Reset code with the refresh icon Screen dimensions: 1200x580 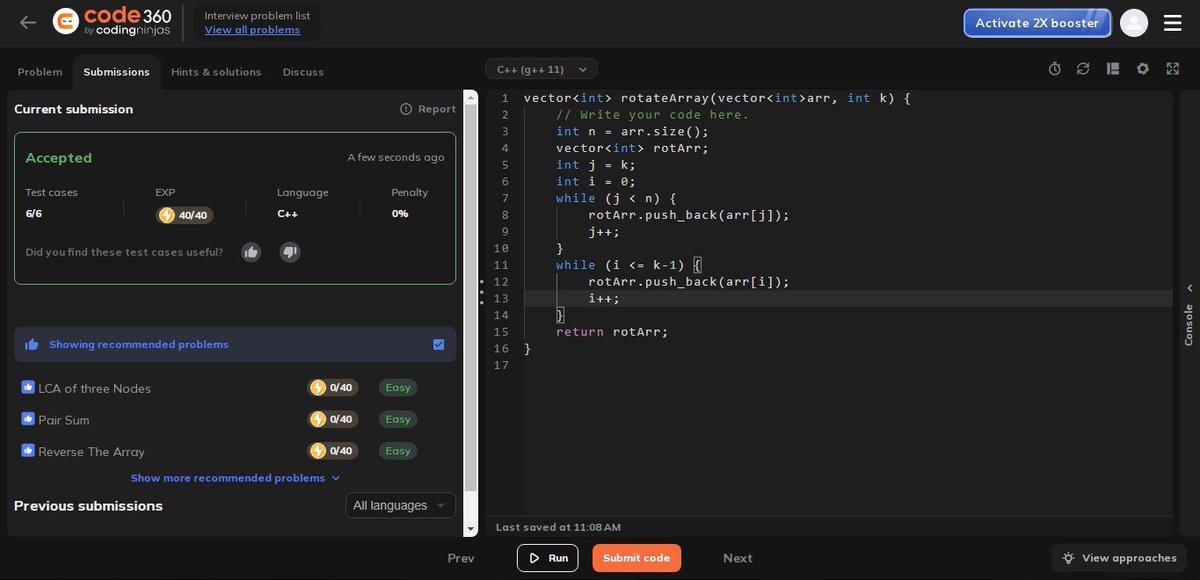[x=1083, y=69]
